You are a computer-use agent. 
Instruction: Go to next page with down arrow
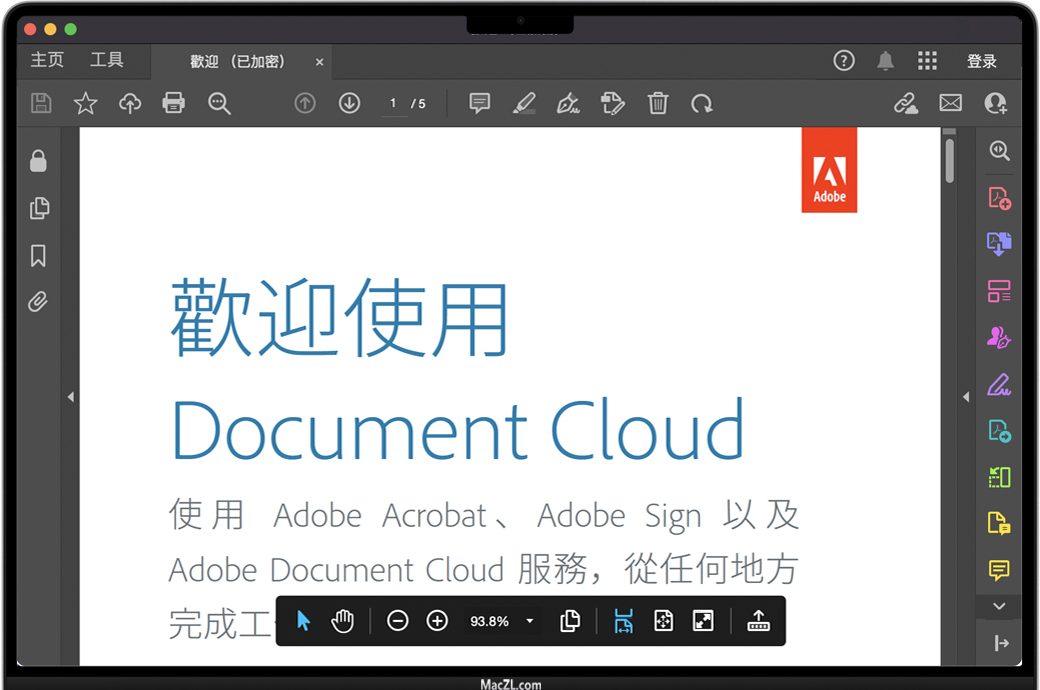tap(349, 103)
